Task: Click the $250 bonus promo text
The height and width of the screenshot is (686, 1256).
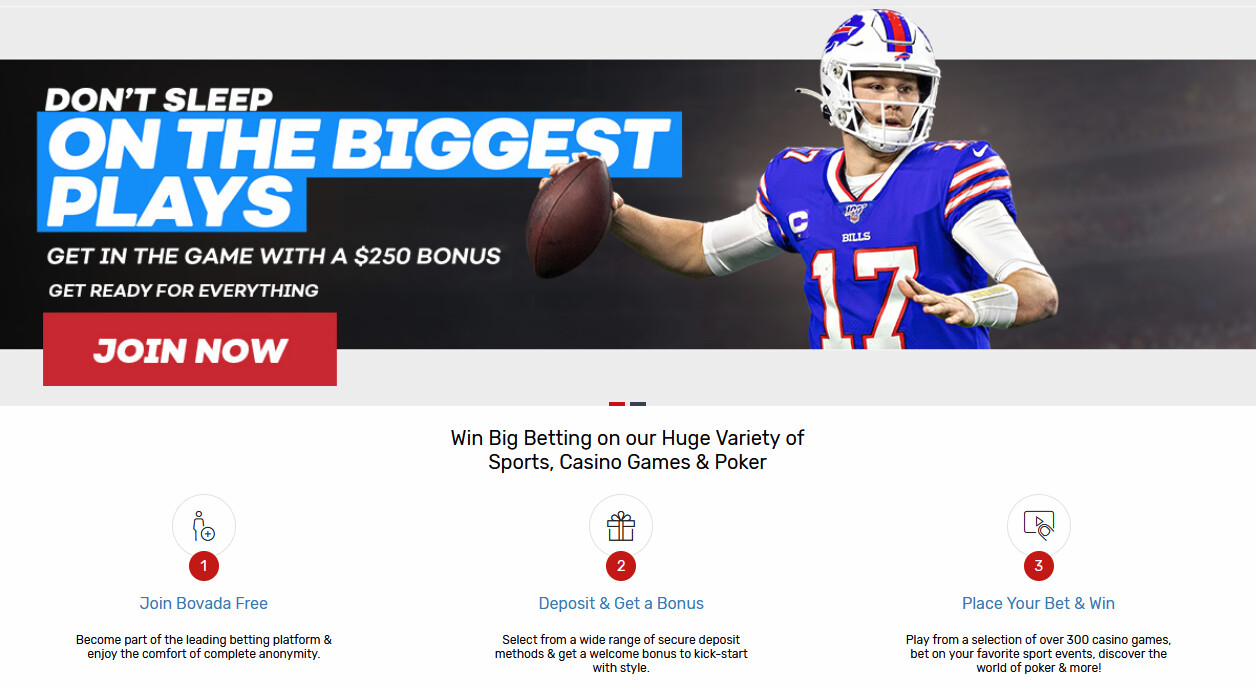Action: coord(274,256)
